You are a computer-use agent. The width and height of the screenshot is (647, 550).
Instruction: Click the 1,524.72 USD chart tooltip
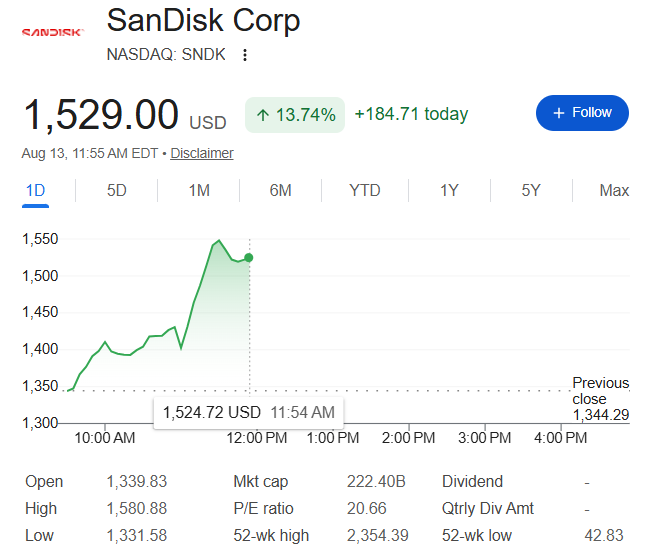[x=248, y=413]
